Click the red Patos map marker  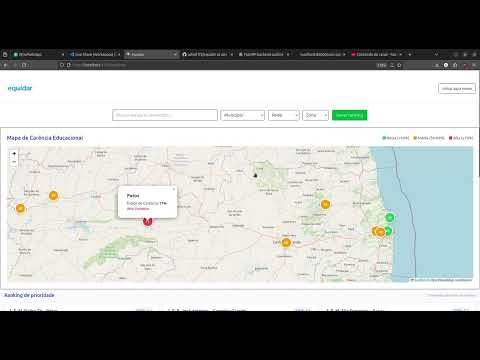click(x=148, y=221)
